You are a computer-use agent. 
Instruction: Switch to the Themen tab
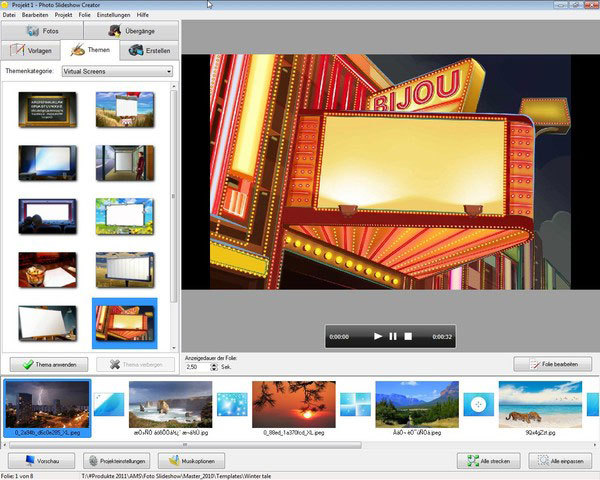(90, 50)
